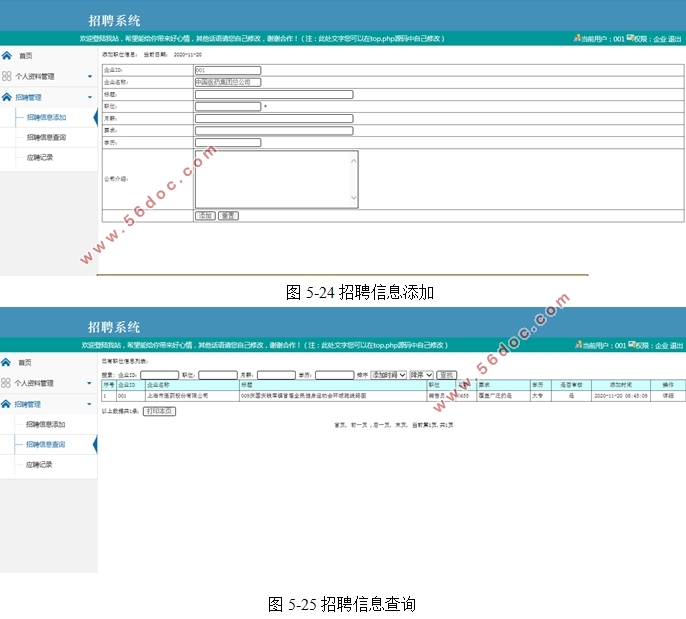Open 招聘信息查询 in the Figure 5-24 sidebar
Image resolution: width=686 pixels, height=619 pixels.
click(x=46, y=137)
